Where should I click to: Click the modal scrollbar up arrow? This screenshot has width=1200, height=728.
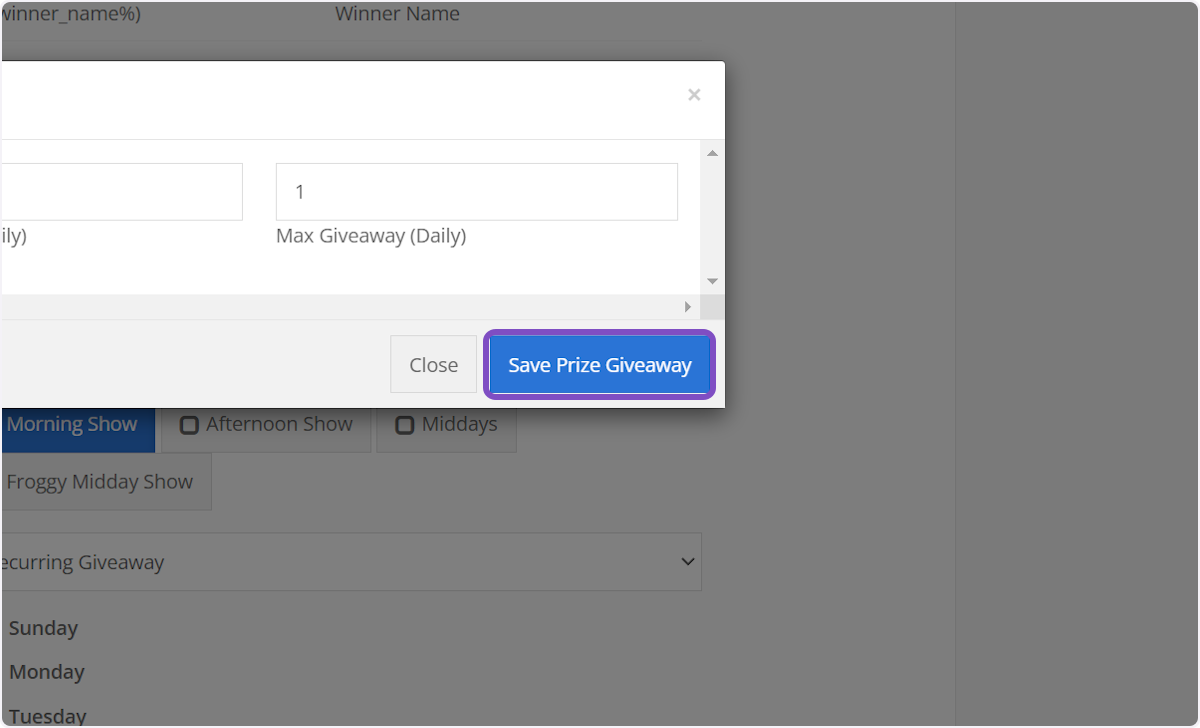click(x=711, y=152)
